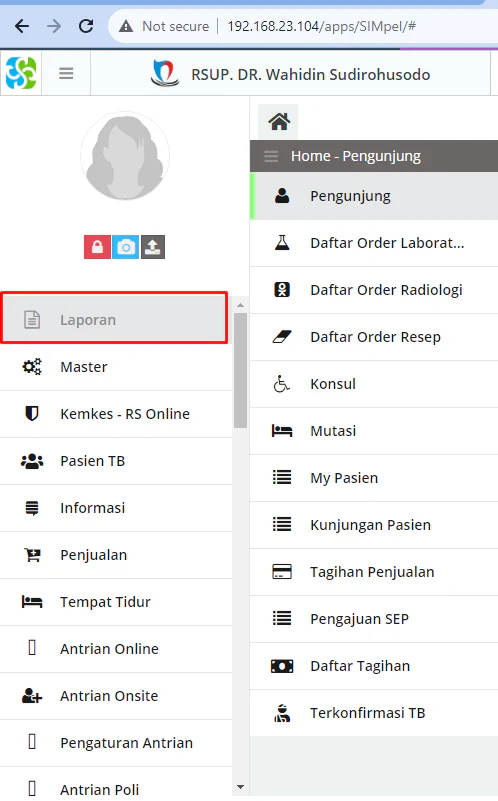Click the browser address bar URL
Screen dimensions: 498x801
click(321, 26)
